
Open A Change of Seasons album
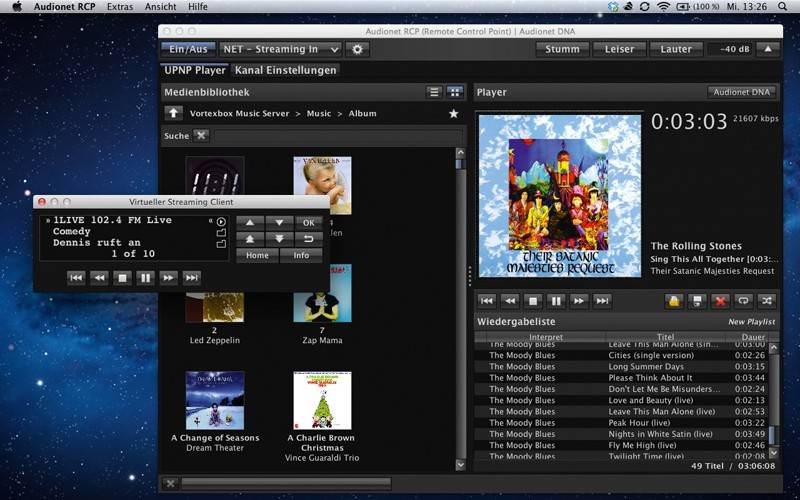[215, 401]
